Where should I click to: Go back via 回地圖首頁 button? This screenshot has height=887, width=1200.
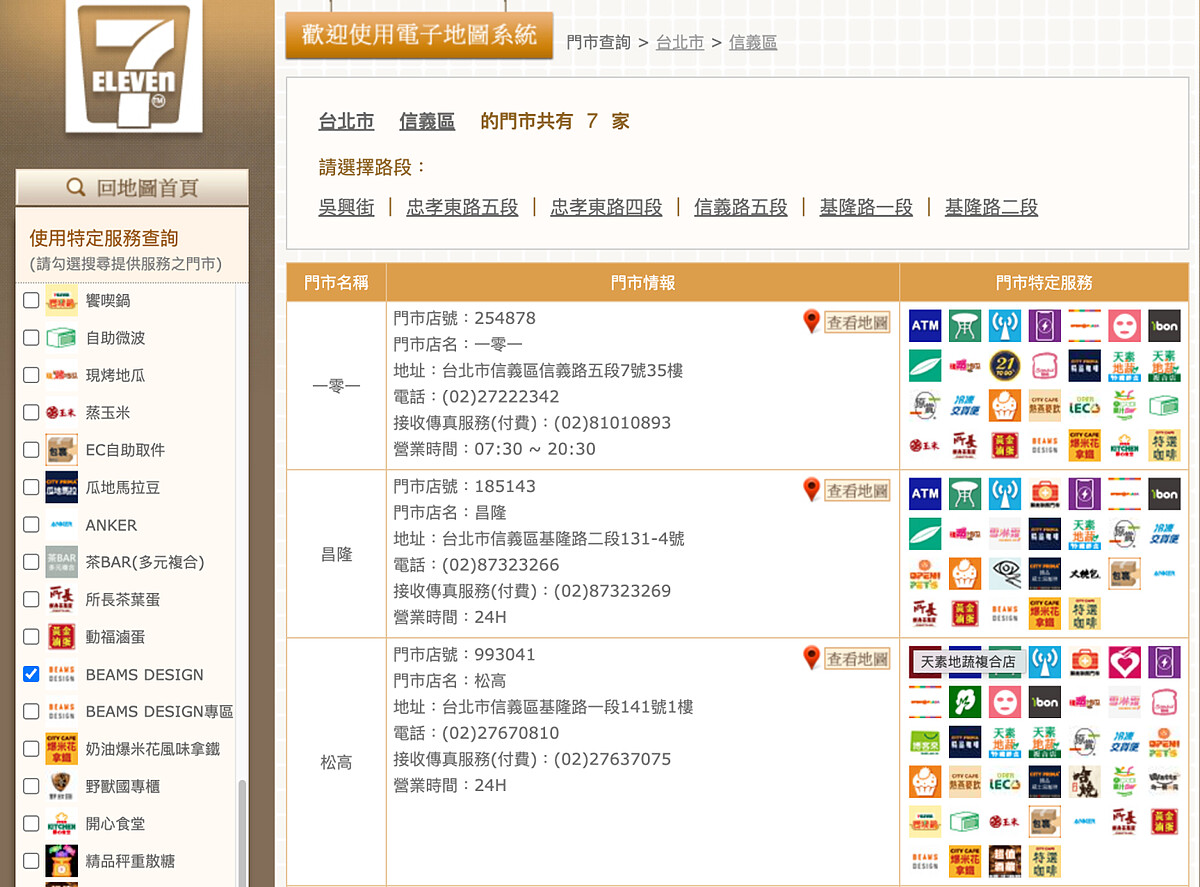pyautogui.click(x=132, y=187)
